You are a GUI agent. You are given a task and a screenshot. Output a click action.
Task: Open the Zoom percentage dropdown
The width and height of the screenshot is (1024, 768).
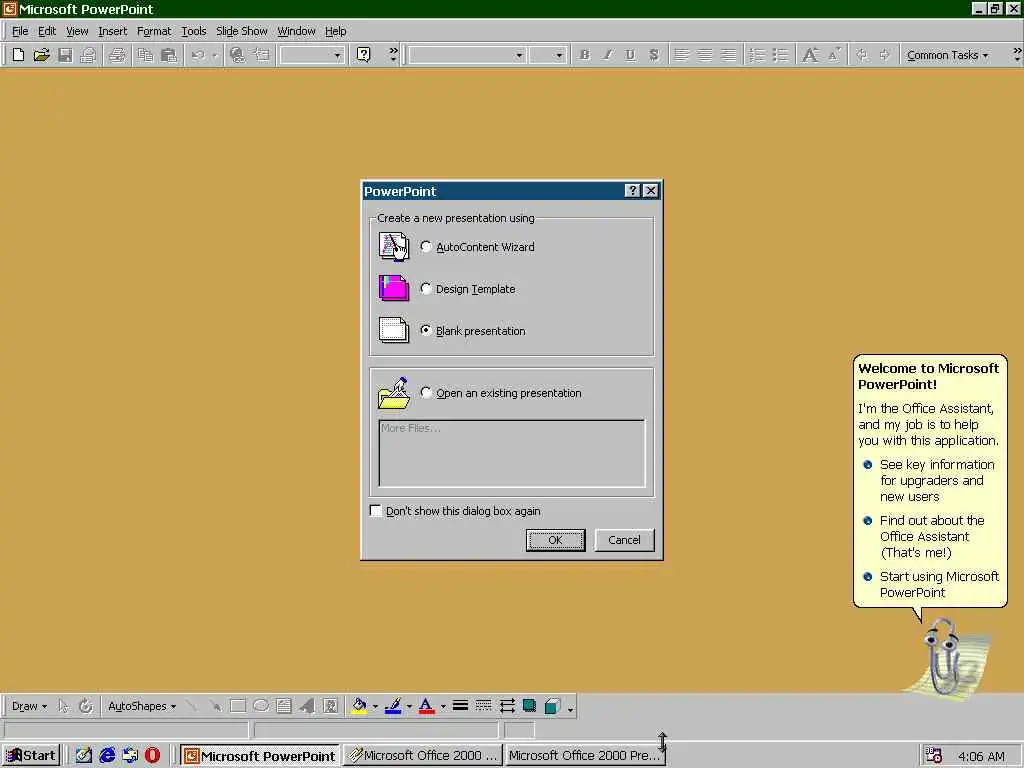337,56
